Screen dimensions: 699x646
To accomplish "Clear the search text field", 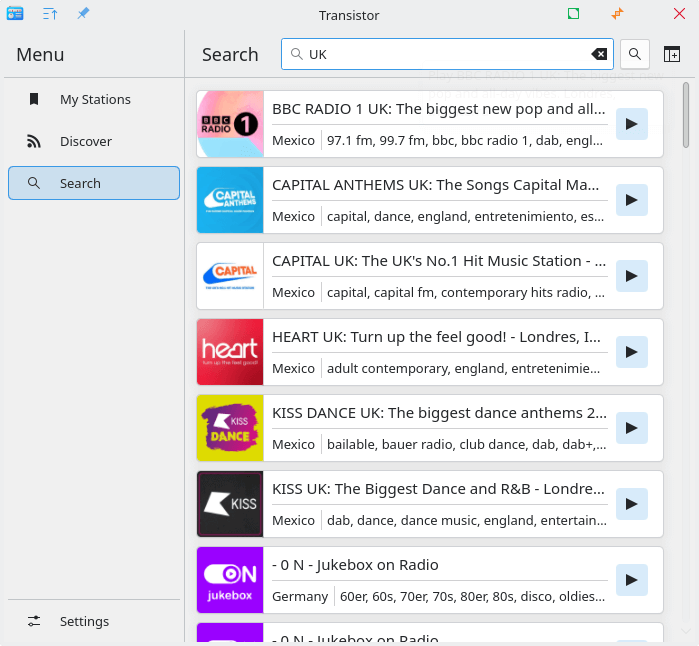I will (x=598, y=54).
